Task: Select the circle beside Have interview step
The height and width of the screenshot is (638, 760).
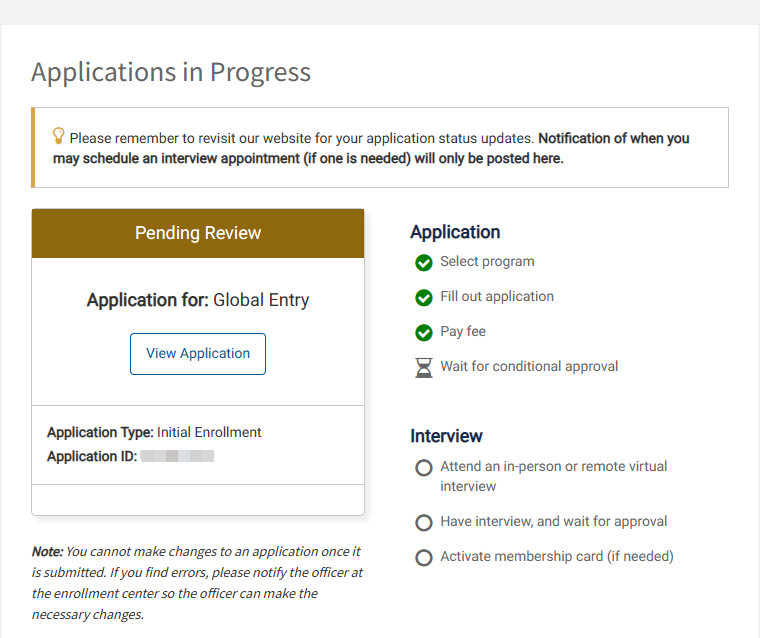Action: [424, 523]
